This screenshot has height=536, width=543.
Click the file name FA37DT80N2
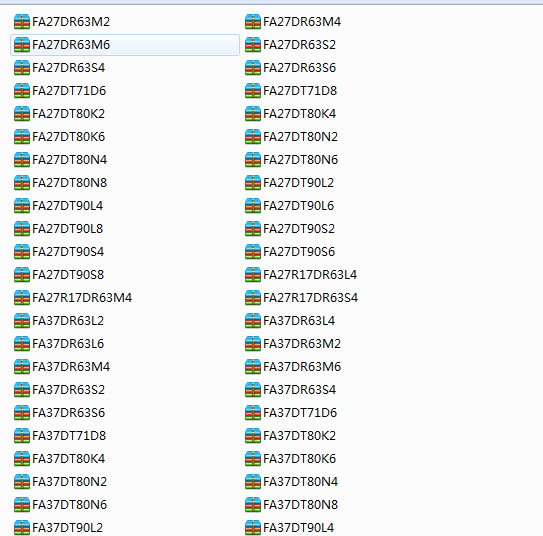pos(70,482)
